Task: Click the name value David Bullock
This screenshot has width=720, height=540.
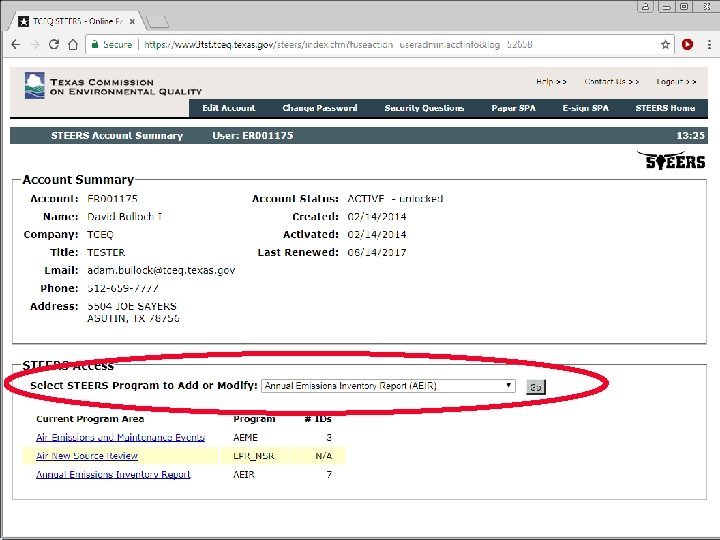Action: coord(124,217)
